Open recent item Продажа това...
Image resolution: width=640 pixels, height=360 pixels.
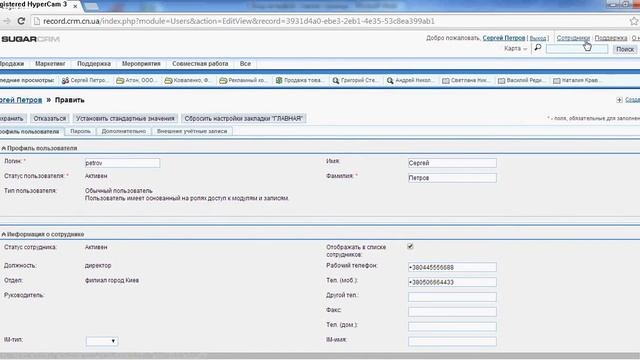pos(299,80)
